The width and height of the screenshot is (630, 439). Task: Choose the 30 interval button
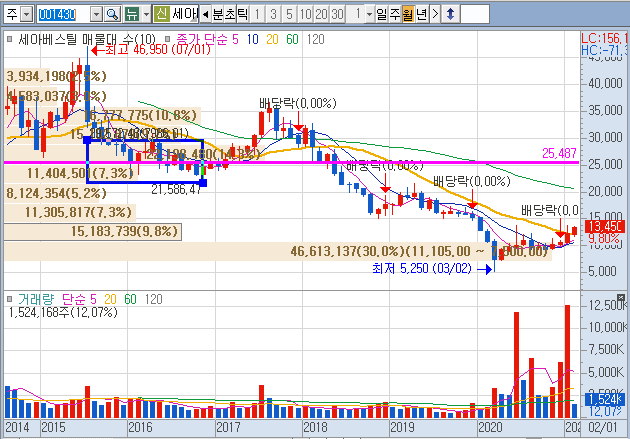tap(338, 15)
